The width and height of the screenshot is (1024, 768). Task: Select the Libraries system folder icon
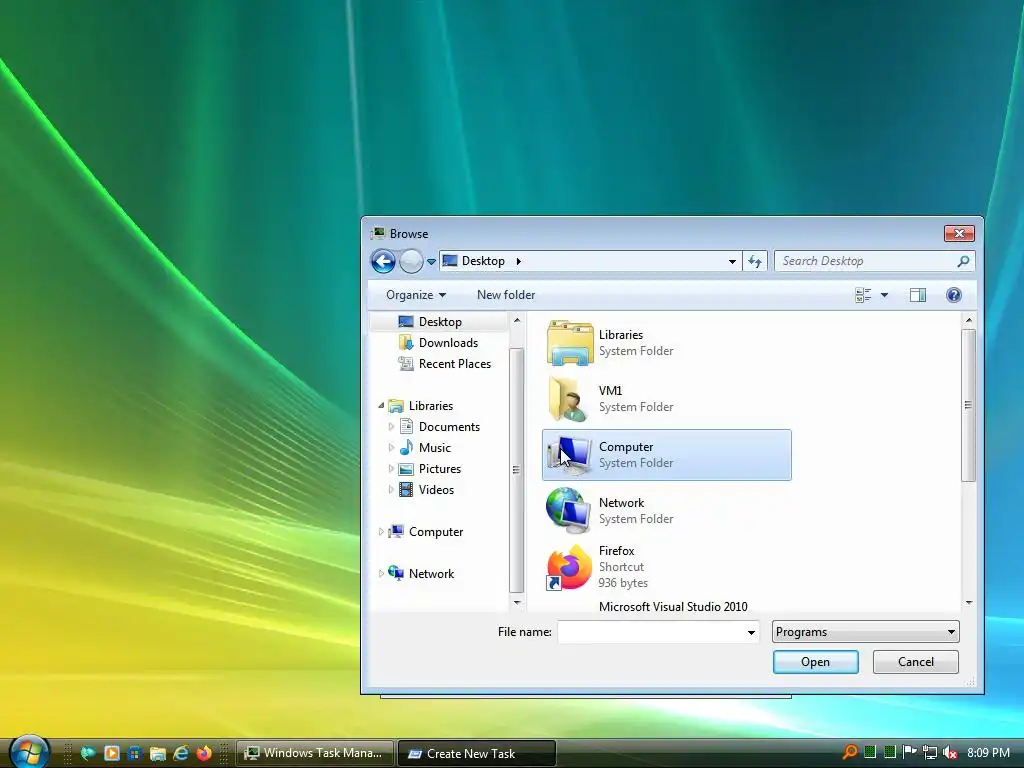[x=570, y=343]
